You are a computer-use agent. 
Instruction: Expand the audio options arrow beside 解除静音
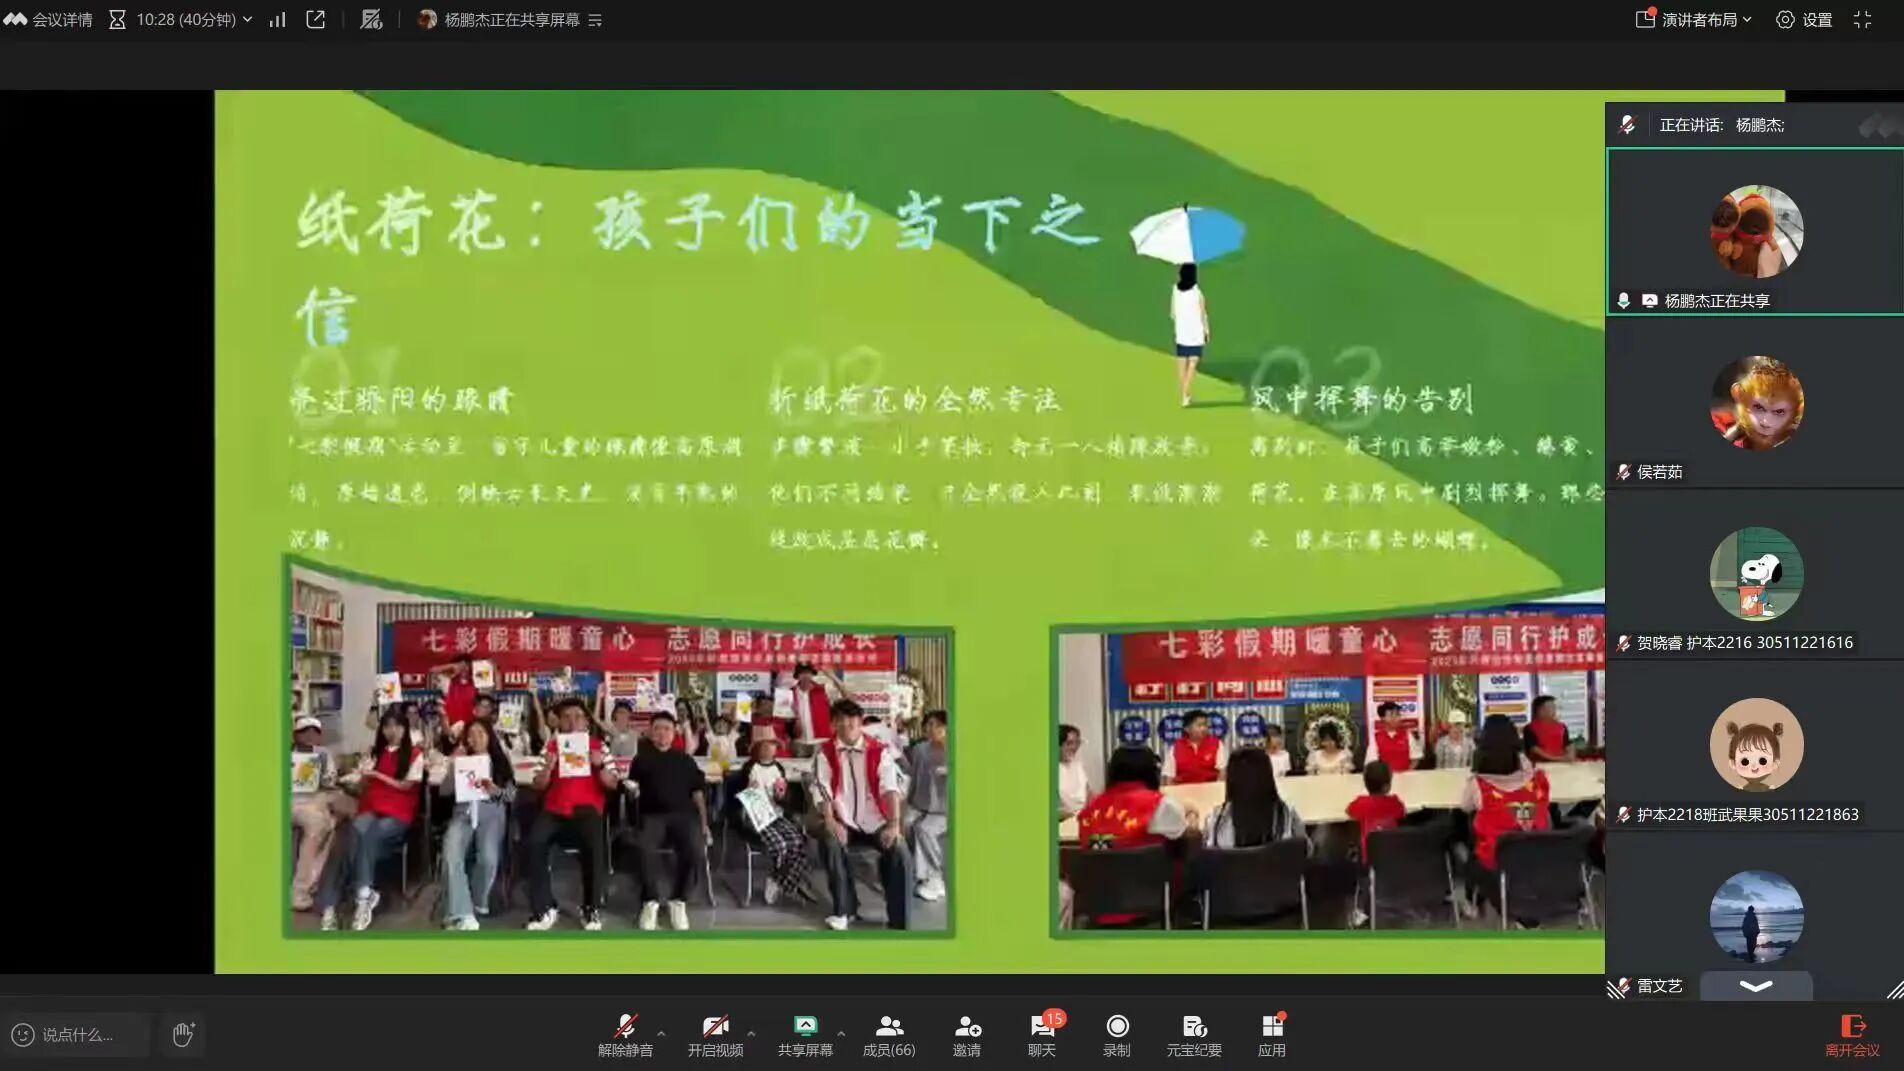pyautogui.click(x=661, y=1033)
